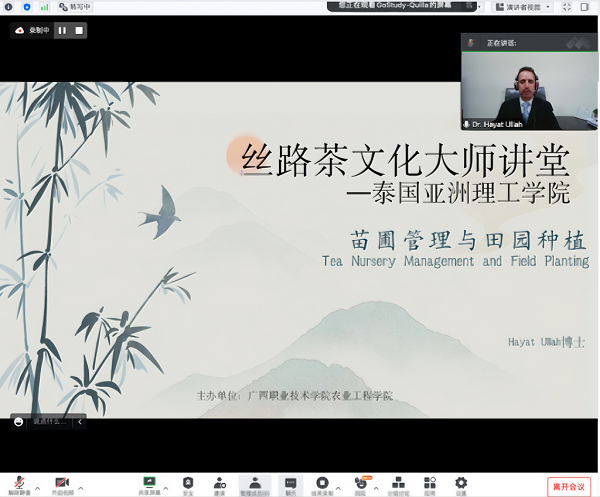Screen dimensions: 600x497
Task: Turn on the camera video
Action: pyautogui.click(x=62, y=484)
